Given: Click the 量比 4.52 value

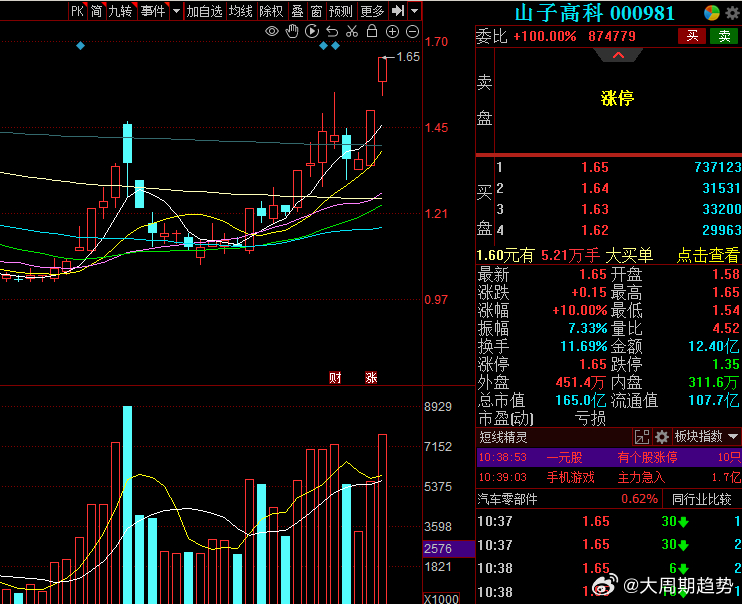Looking at the screenshot, I should coord(725,329).
